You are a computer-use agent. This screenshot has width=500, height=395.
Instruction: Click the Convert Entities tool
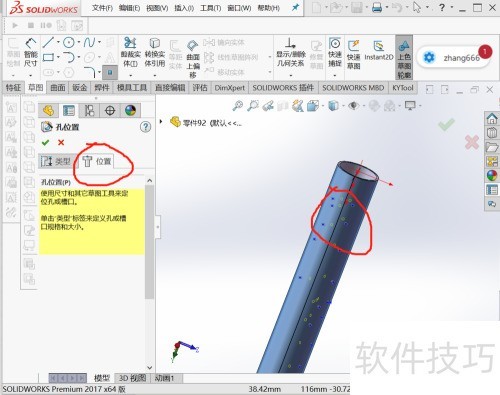[155, 53]
